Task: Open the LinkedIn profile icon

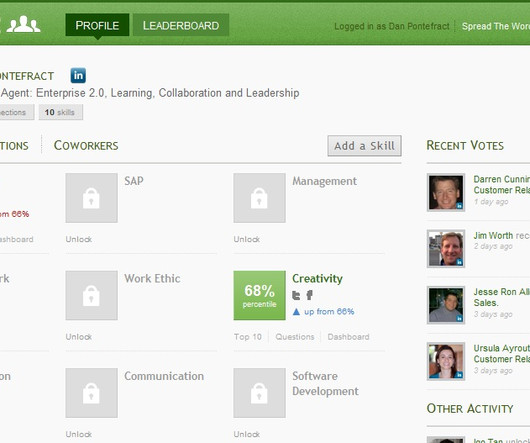Action: pyautogui.click(x=78, y=75)
